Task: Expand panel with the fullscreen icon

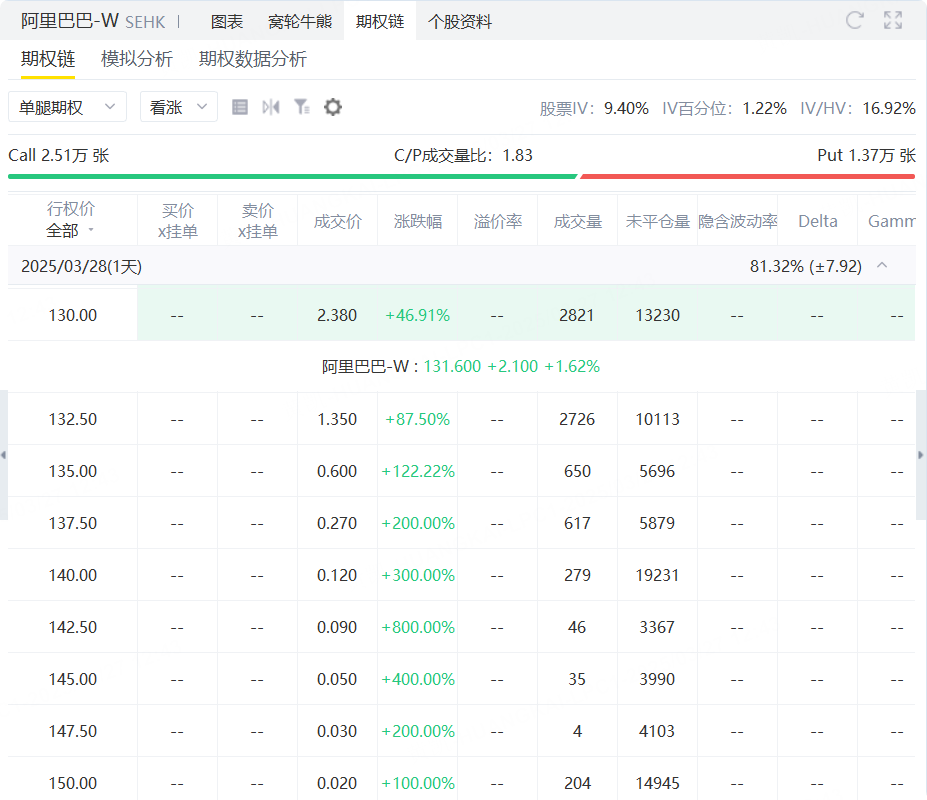Action: click(x=893, y=21)
